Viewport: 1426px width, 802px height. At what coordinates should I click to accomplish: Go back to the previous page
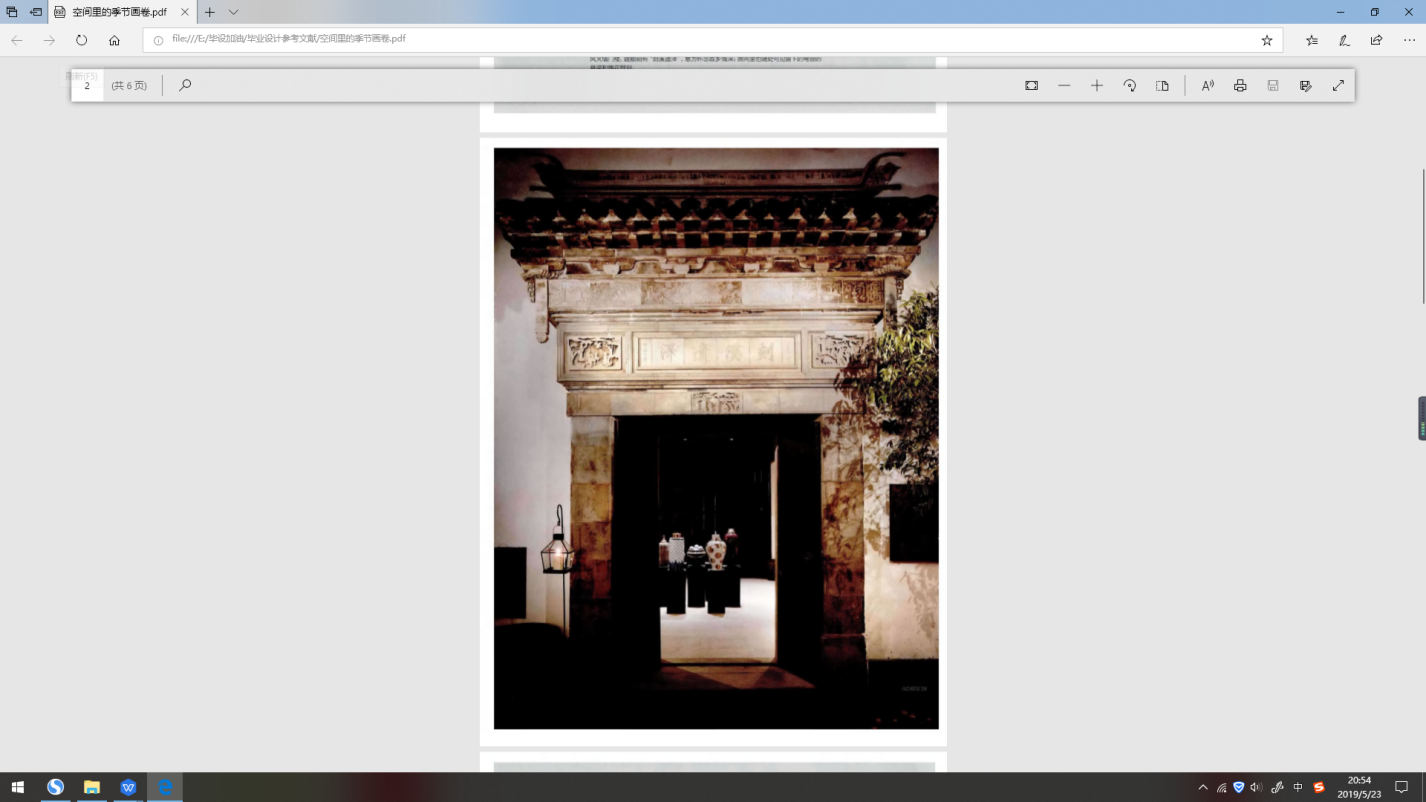(x=17, y=40)
